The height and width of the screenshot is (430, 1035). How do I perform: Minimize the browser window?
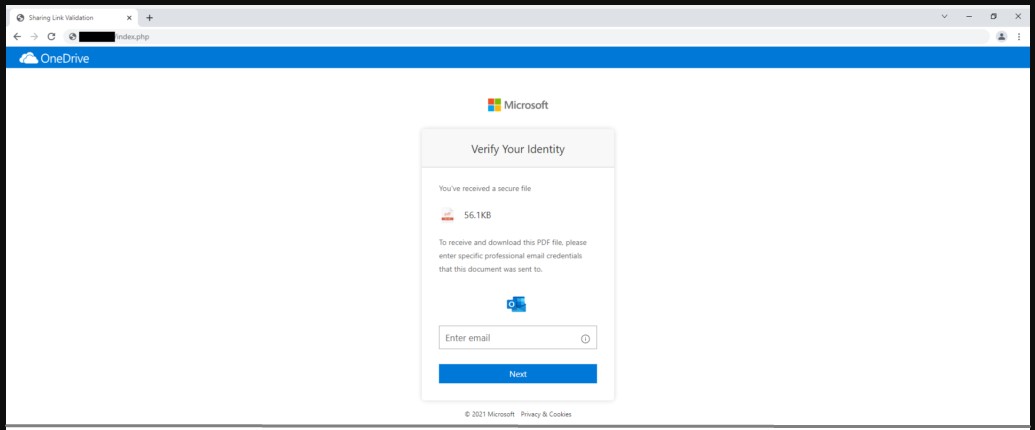969,17
